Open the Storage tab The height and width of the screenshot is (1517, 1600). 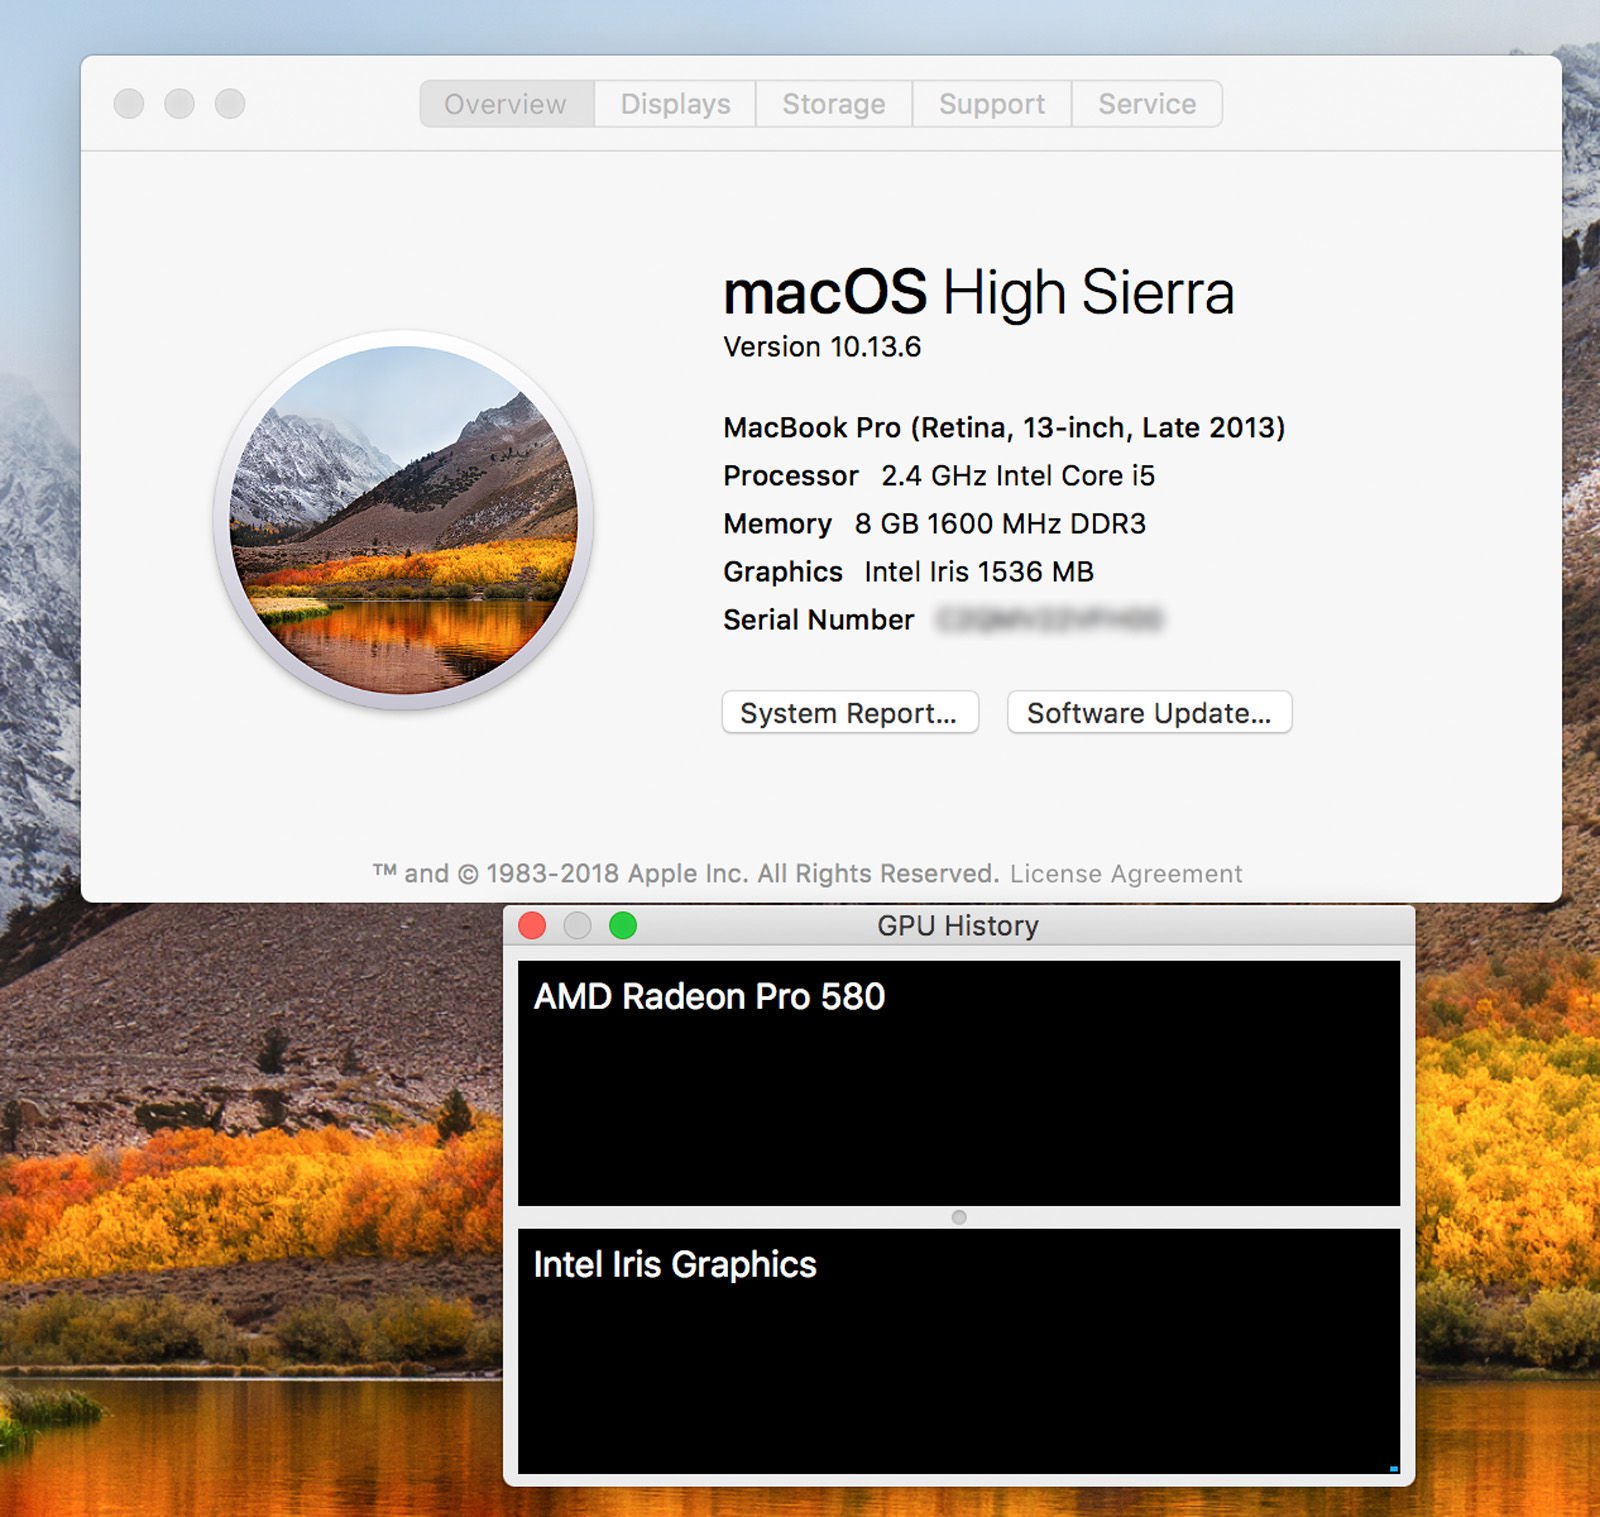pos(834,103)
